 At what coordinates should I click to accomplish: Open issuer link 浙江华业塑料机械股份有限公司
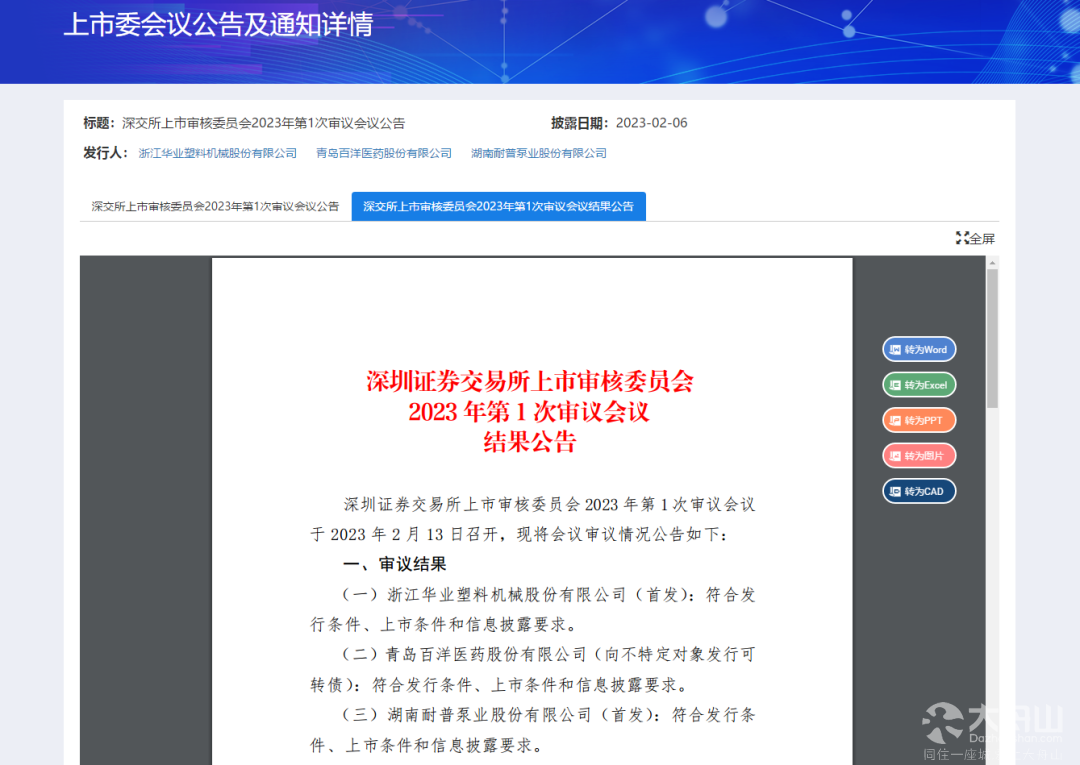[218, 153]
